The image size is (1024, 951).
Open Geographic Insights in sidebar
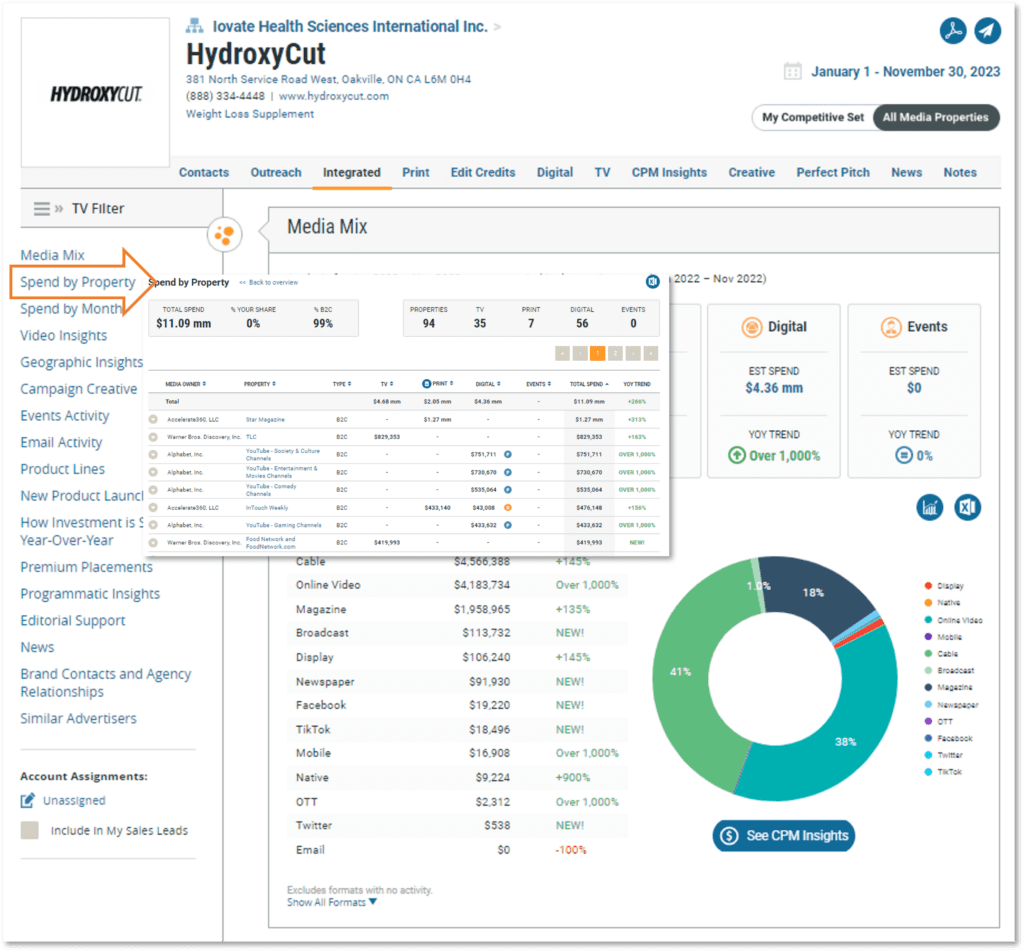point(82,362)
